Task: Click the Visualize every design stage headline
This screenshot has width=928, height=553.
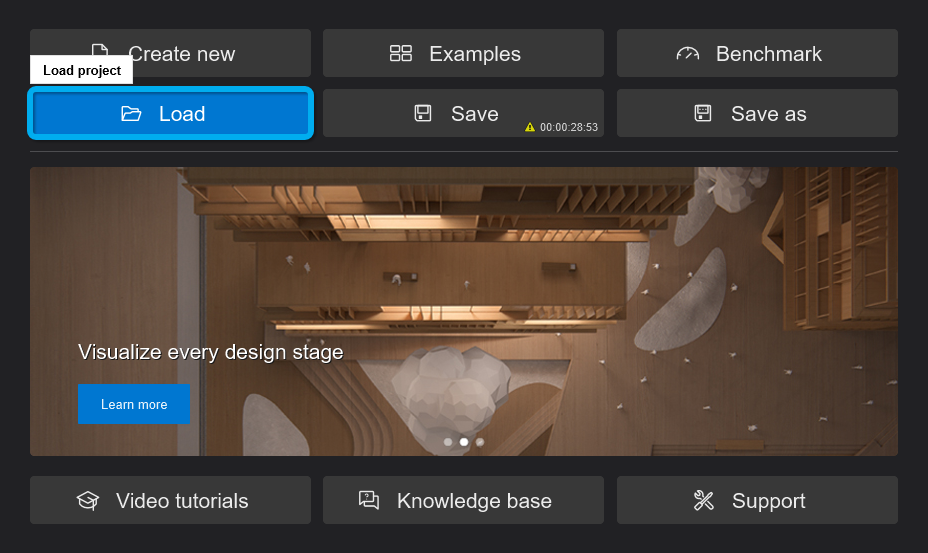Action: point(210,352)
